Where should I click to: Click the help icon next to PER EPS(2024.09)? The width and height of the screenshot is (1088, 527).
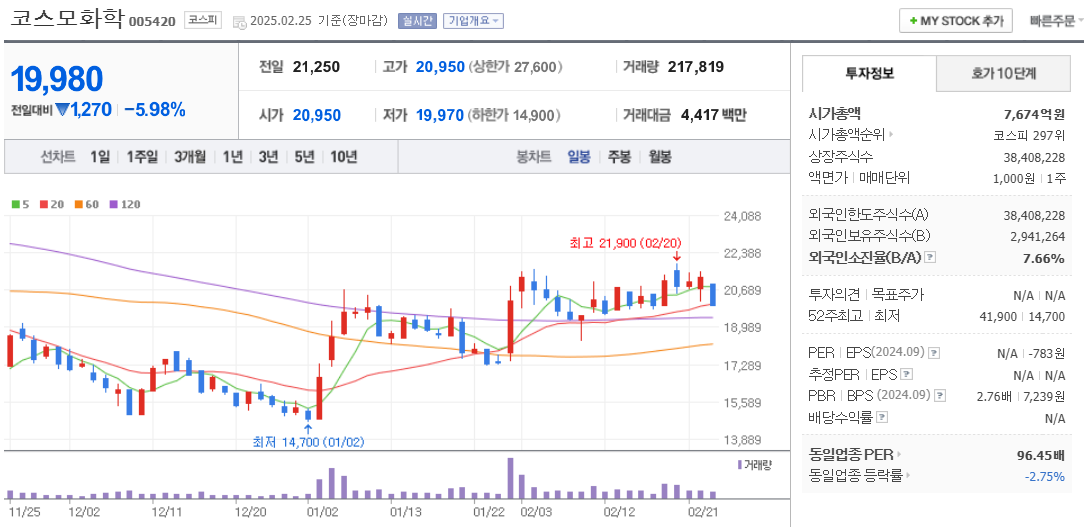click(934, 353)
